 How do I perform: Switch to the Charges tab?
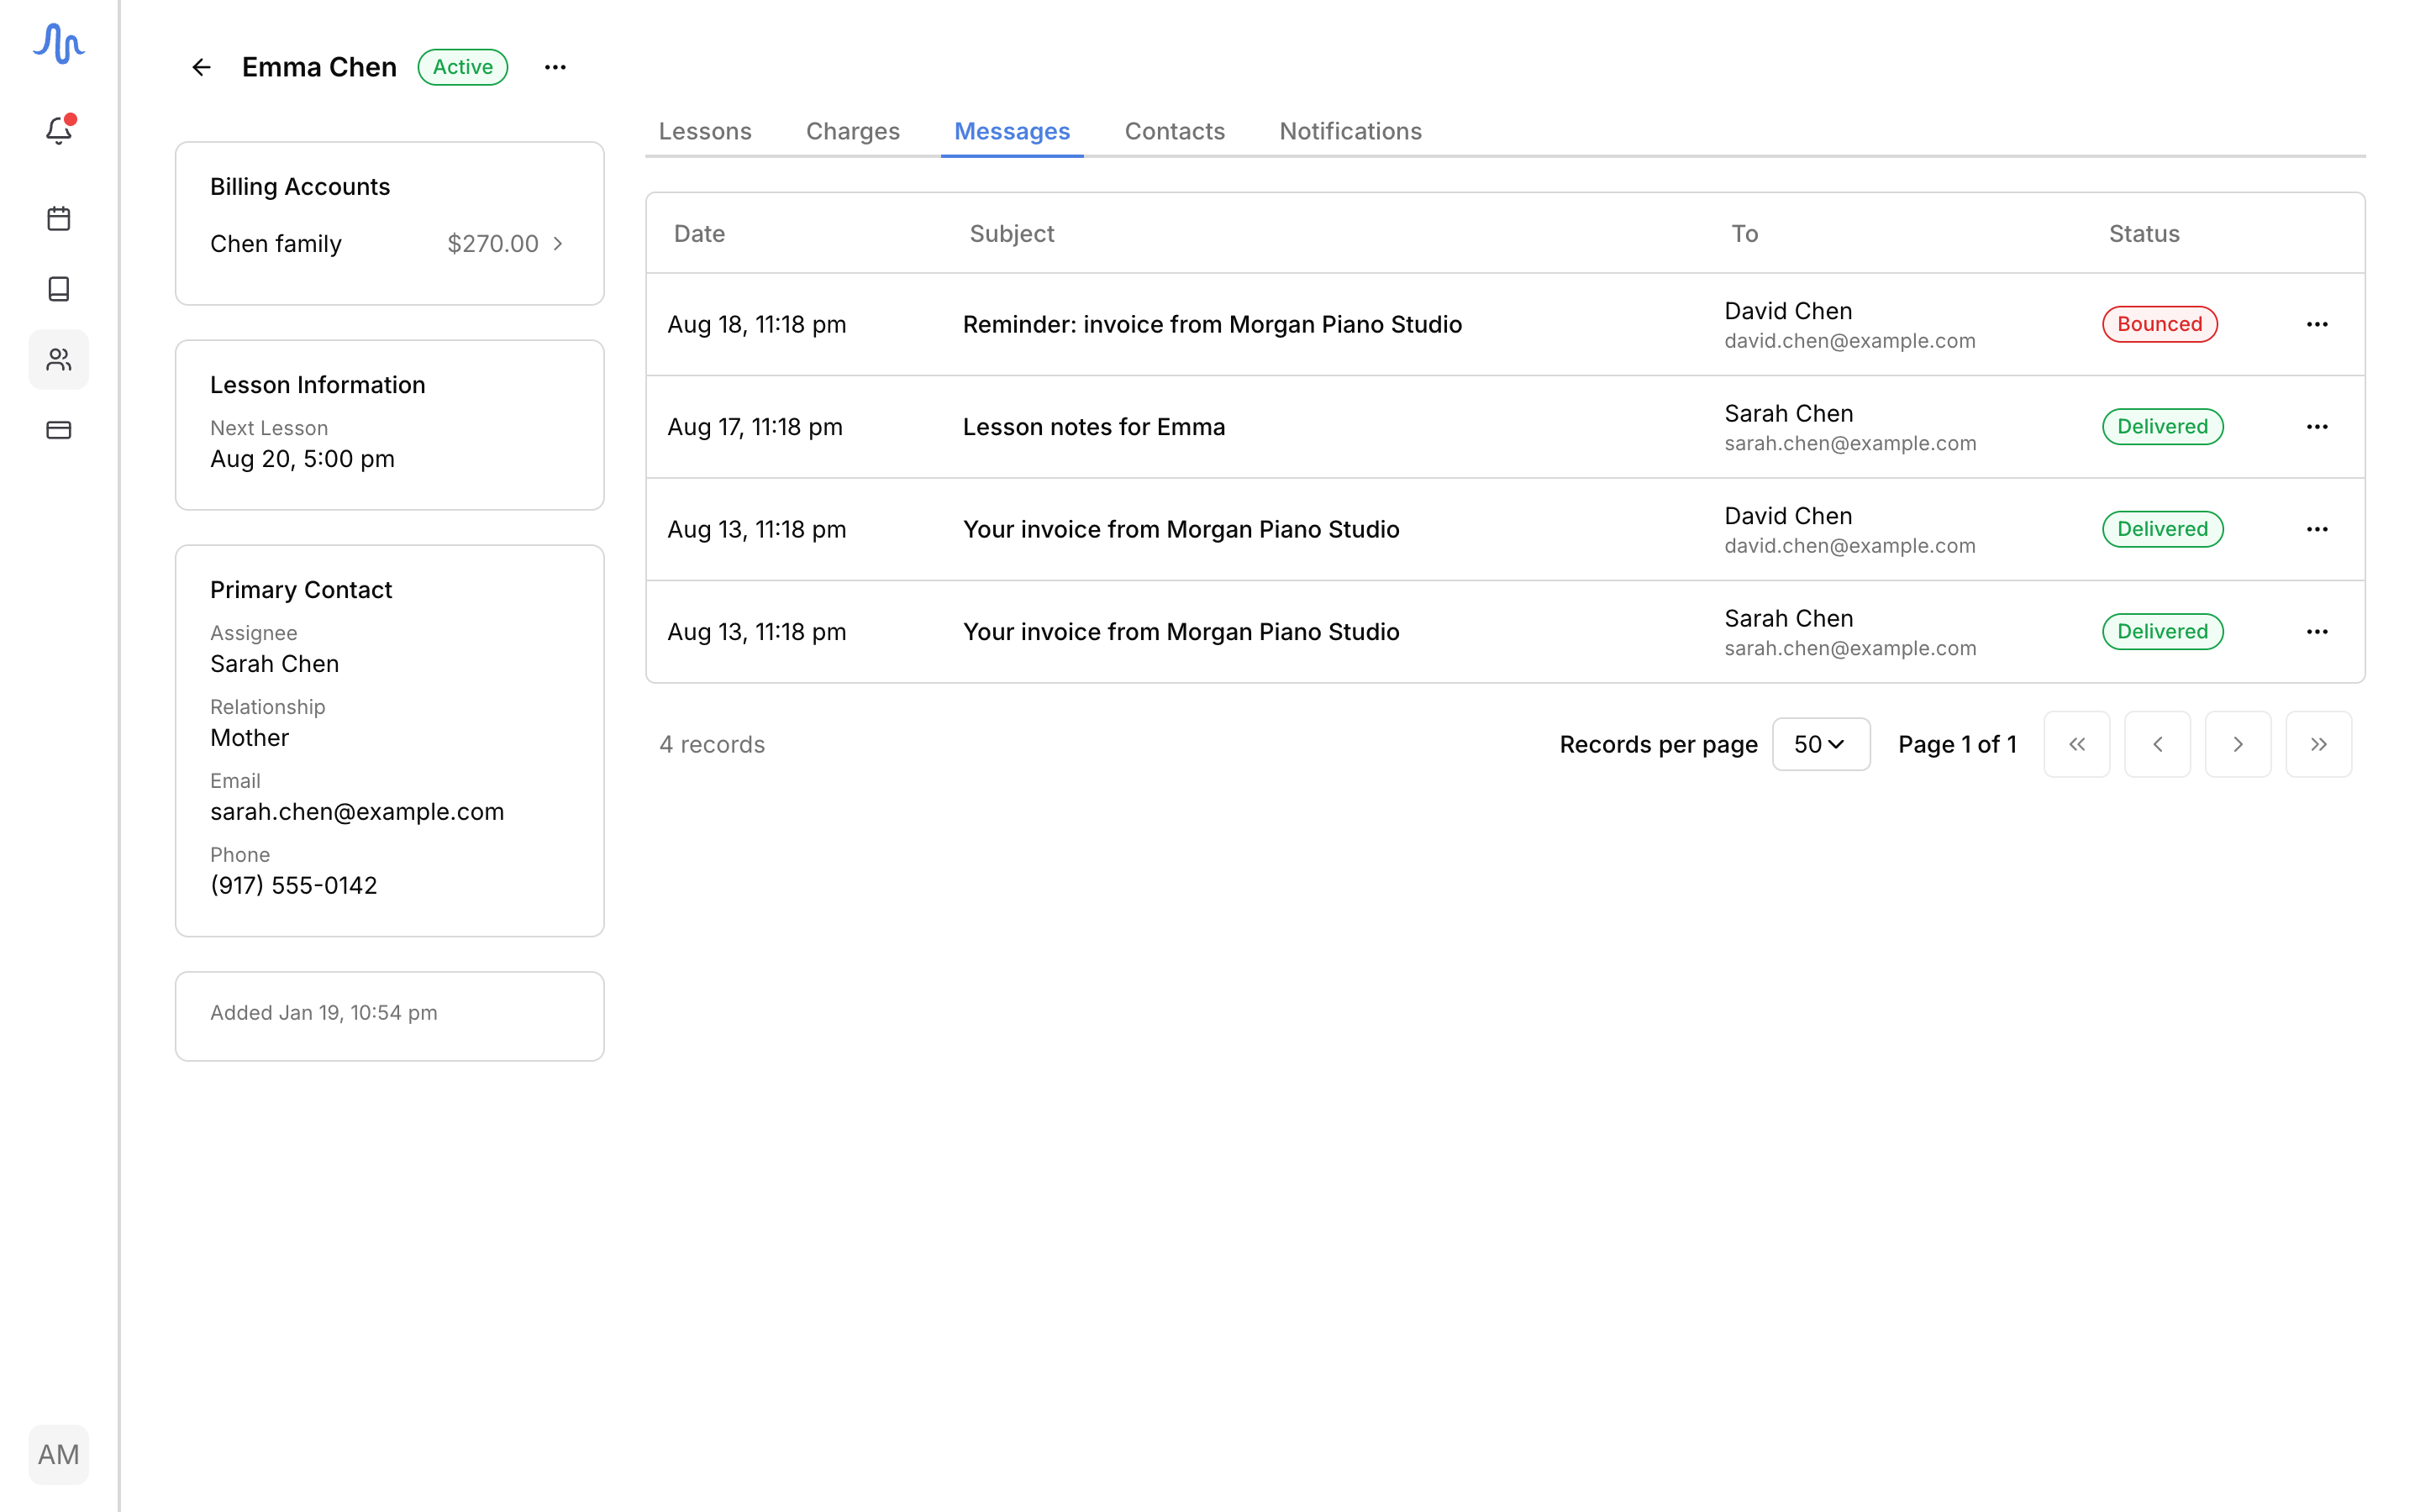[x=853, y=131]
